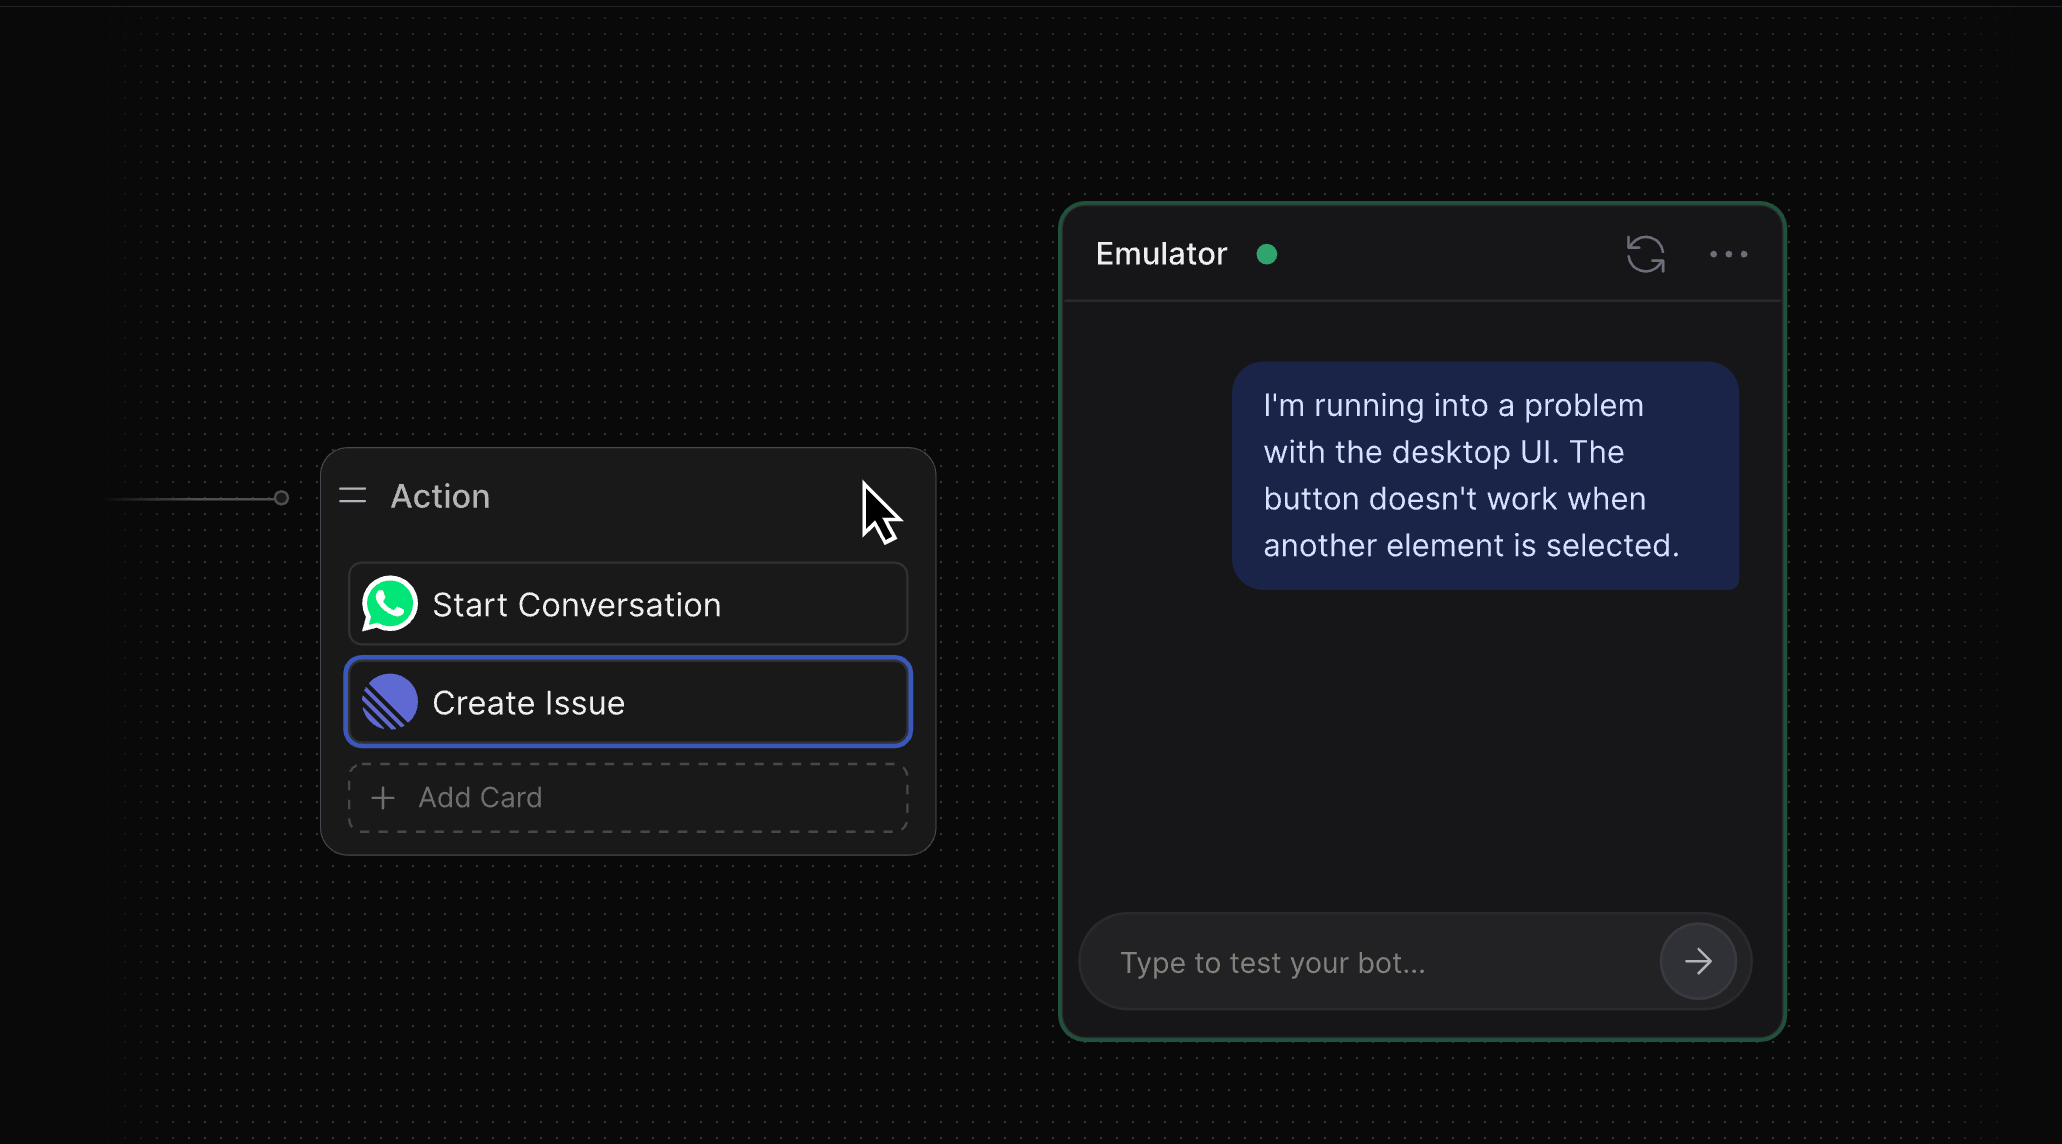Click the green emulator status dot
This screenshot has width=2062, height=1144.
click(x=1266, y=254)
